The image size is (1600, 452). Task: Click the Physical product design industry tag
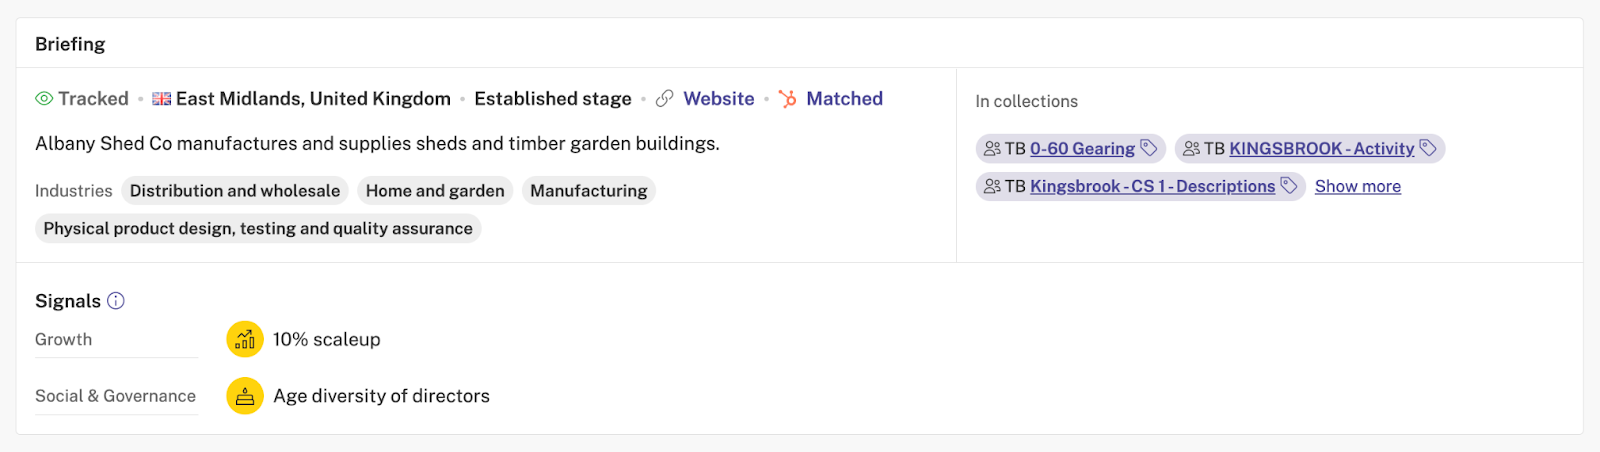tap(258, 229)
